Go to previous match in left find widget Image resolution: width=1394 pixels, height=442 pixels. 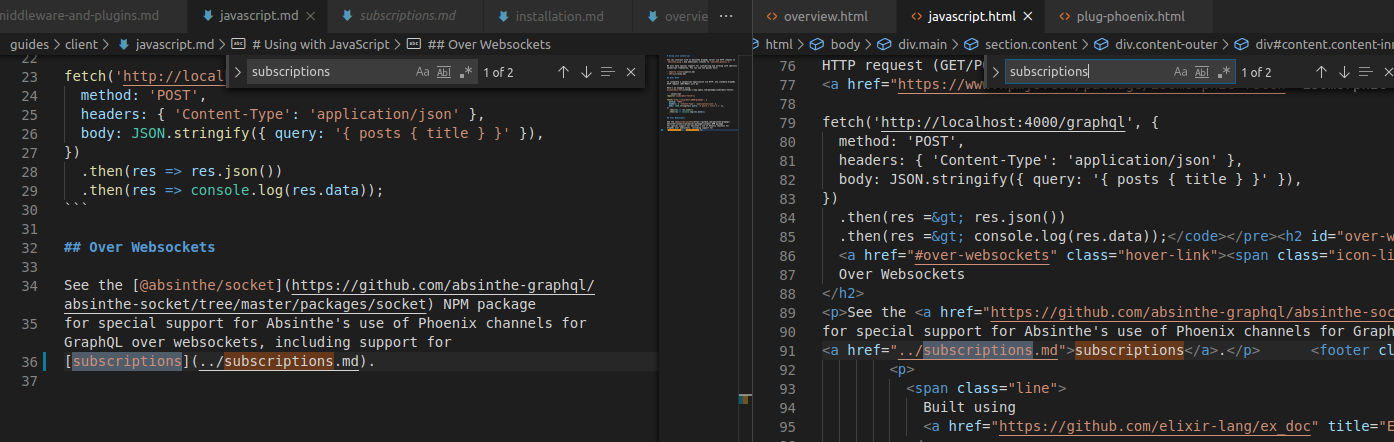click(x=563, y=72)
